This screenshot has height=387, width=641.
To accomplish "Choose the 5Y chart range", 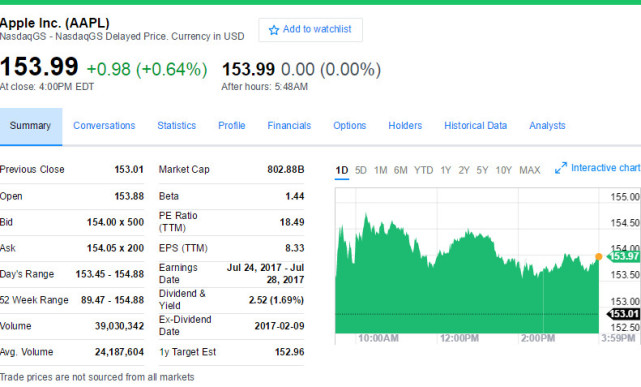I will pyautogui.click(x=482, y=170).
